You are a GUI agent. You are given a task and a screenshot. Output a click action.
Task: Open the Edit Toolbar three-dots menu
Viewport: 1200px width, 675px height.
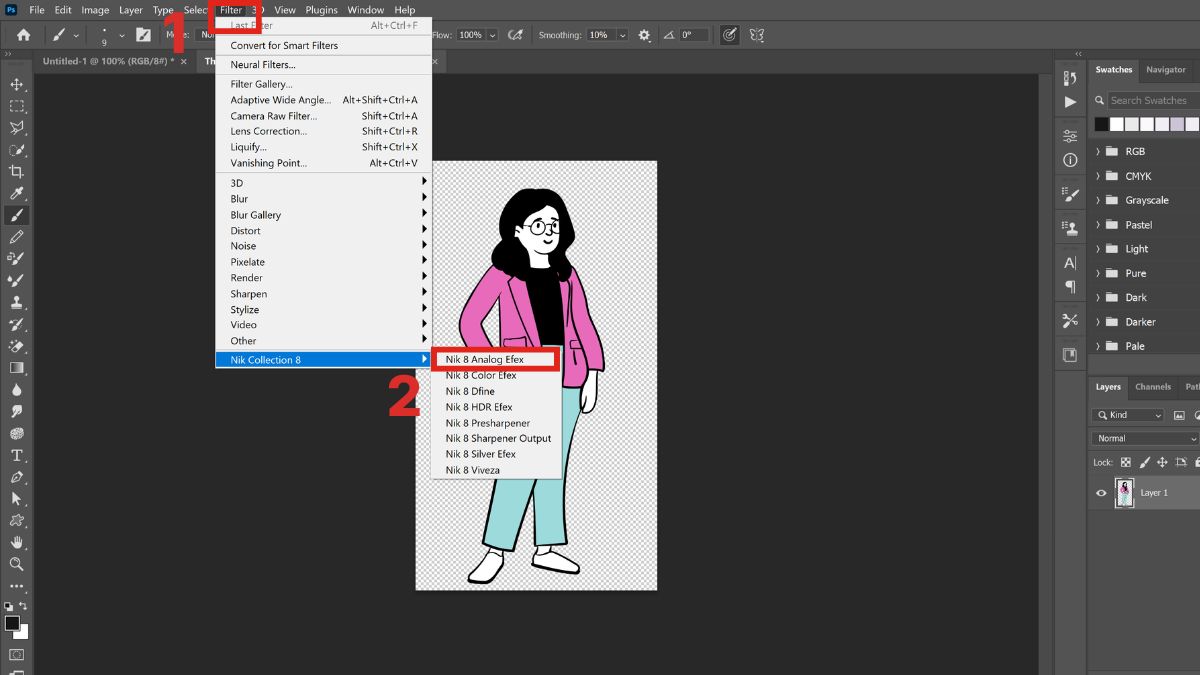16,586
